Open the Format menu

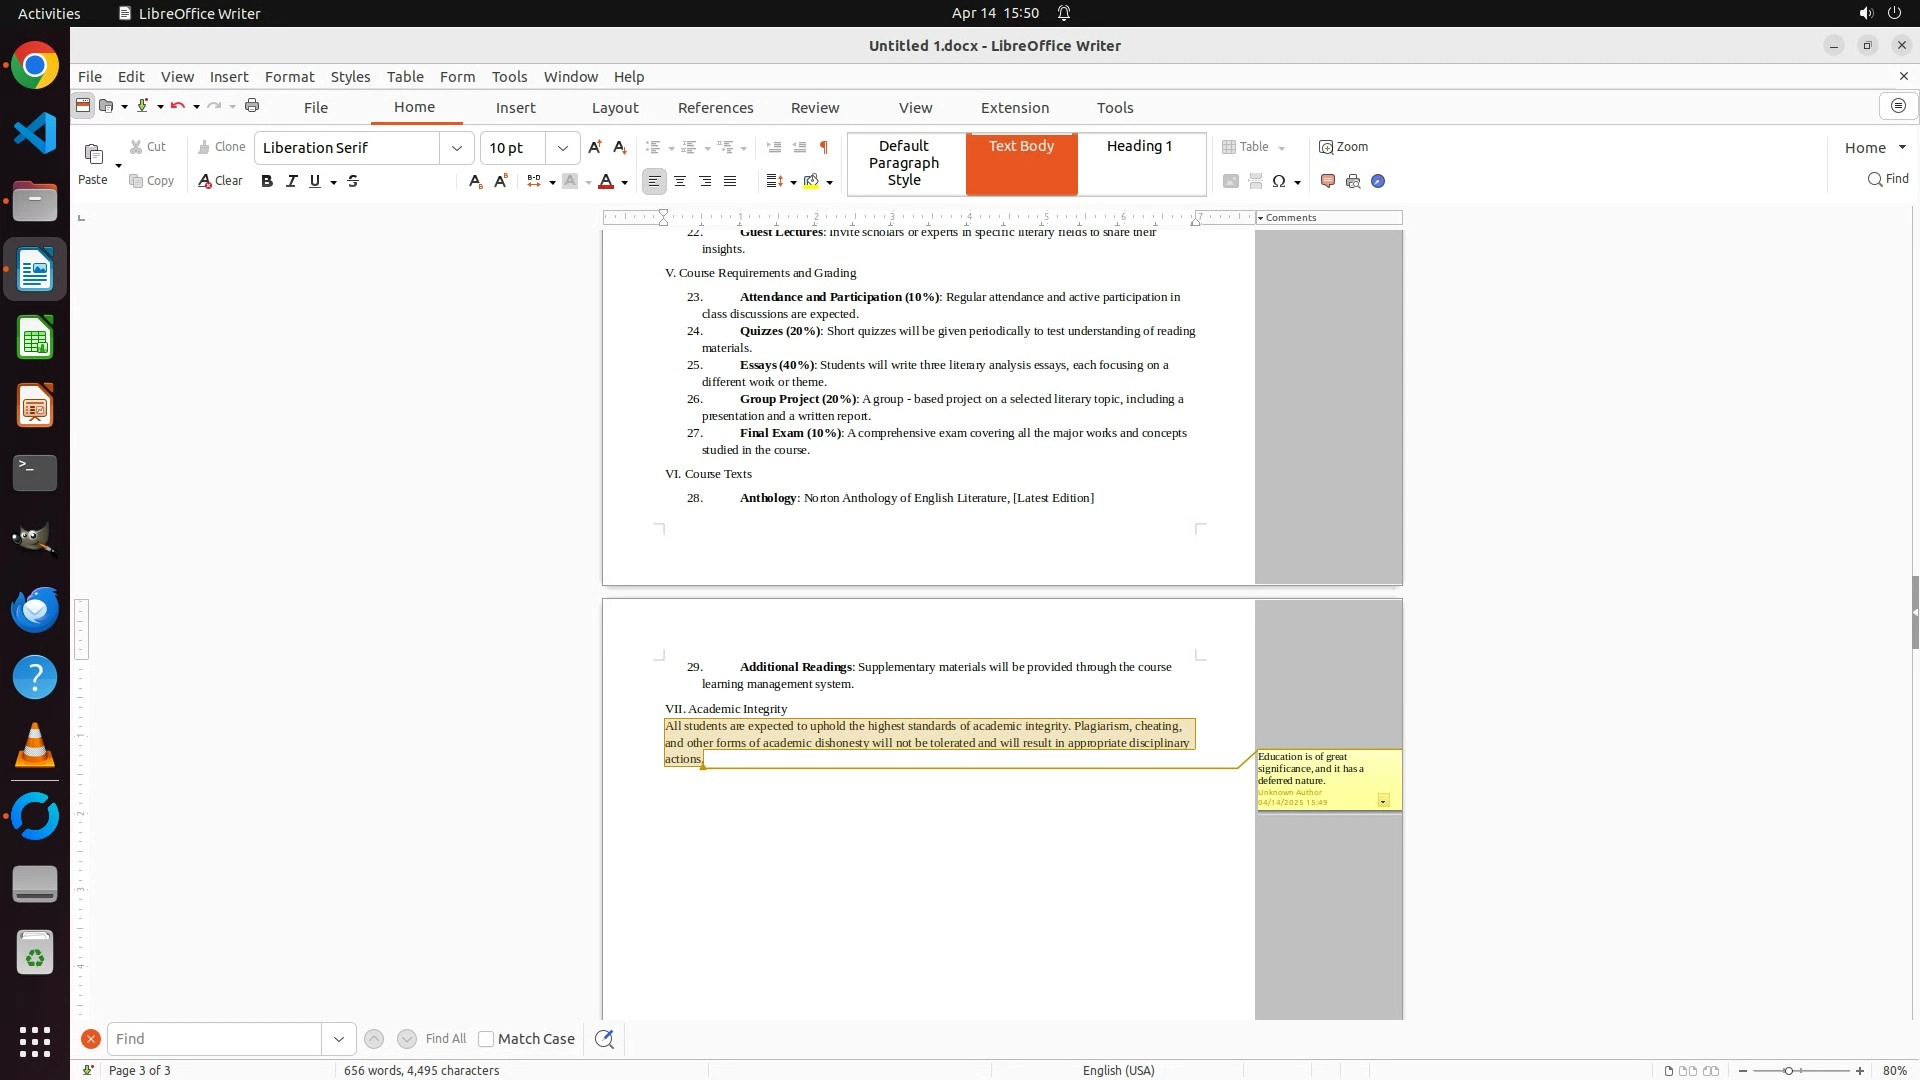pos(289,77)
